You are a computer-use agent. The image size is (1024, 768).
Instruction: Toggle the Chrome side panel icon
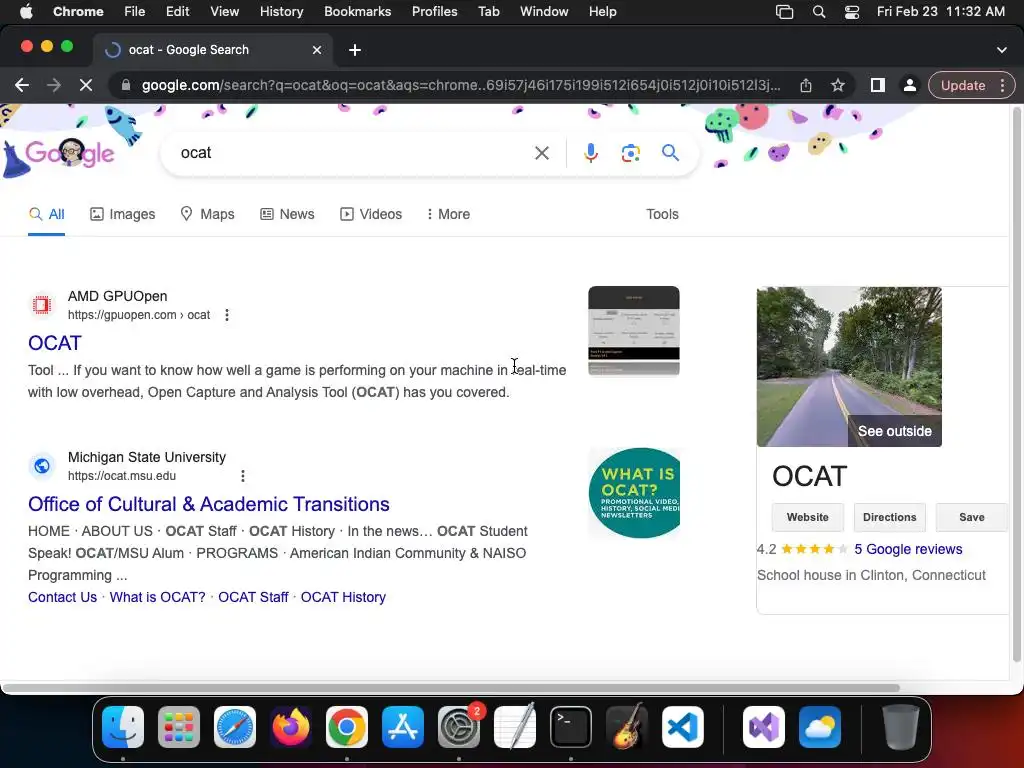878,86
